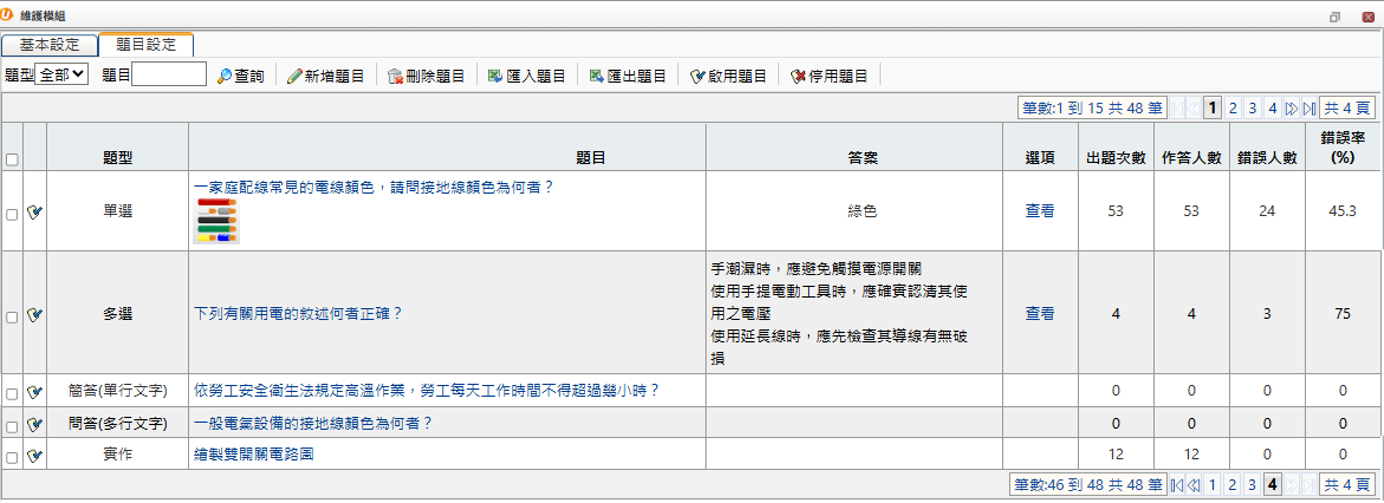Click page 4 in bottom pager
The width and height of the screenshot is (1384, 503).
(1272, 485)
